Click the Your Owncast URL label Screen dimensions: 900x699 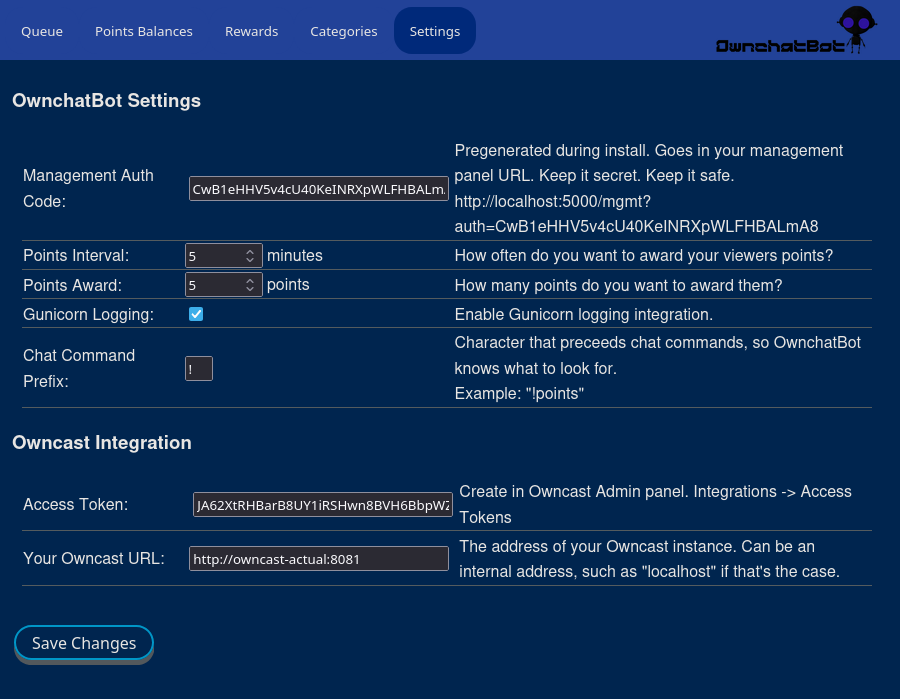tap(94, 558)
